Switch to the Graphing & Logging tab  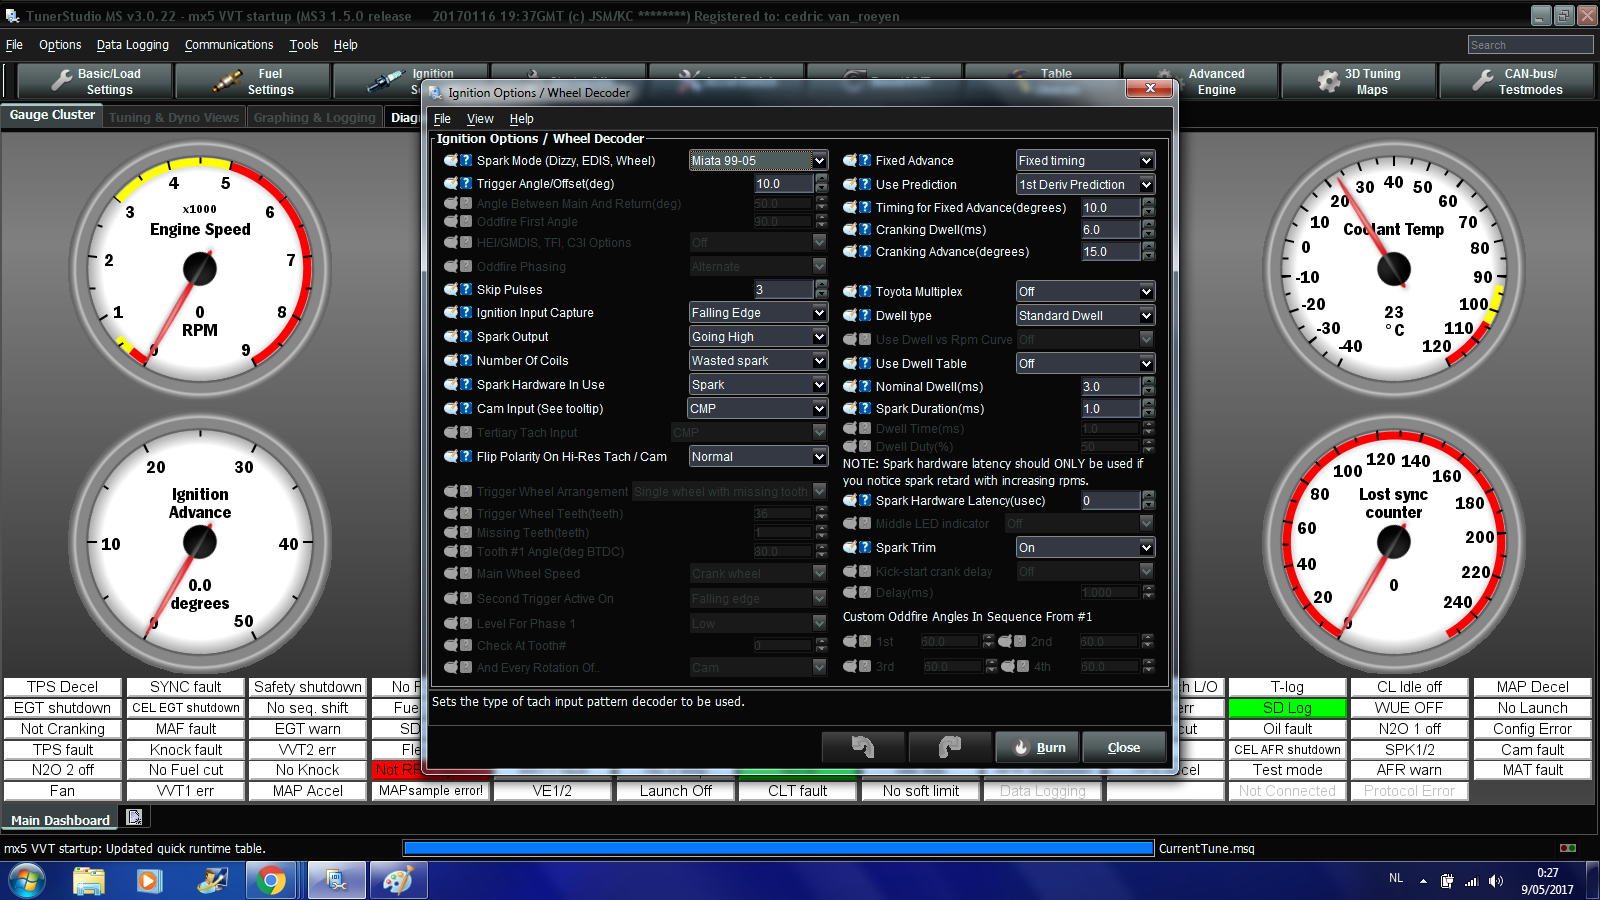315,117
